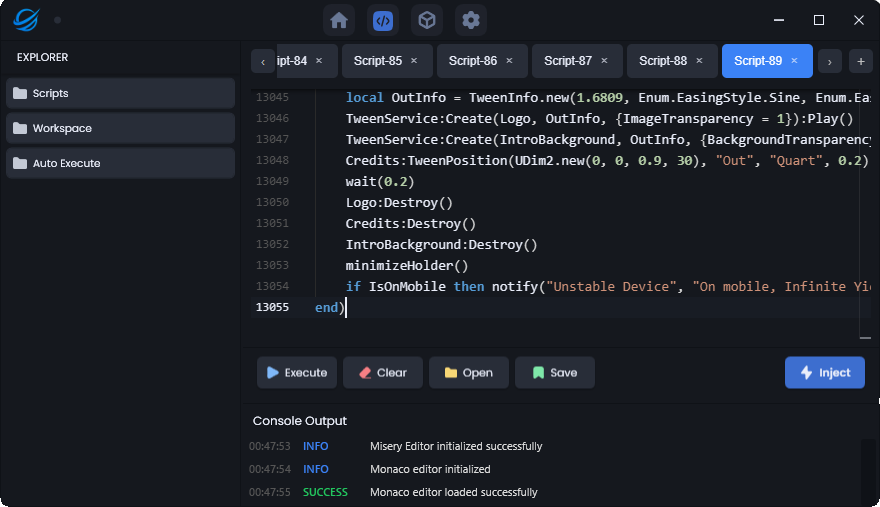880x507 pixels.
Task: Save the script with Save button
Action: (x=554, y=372)
